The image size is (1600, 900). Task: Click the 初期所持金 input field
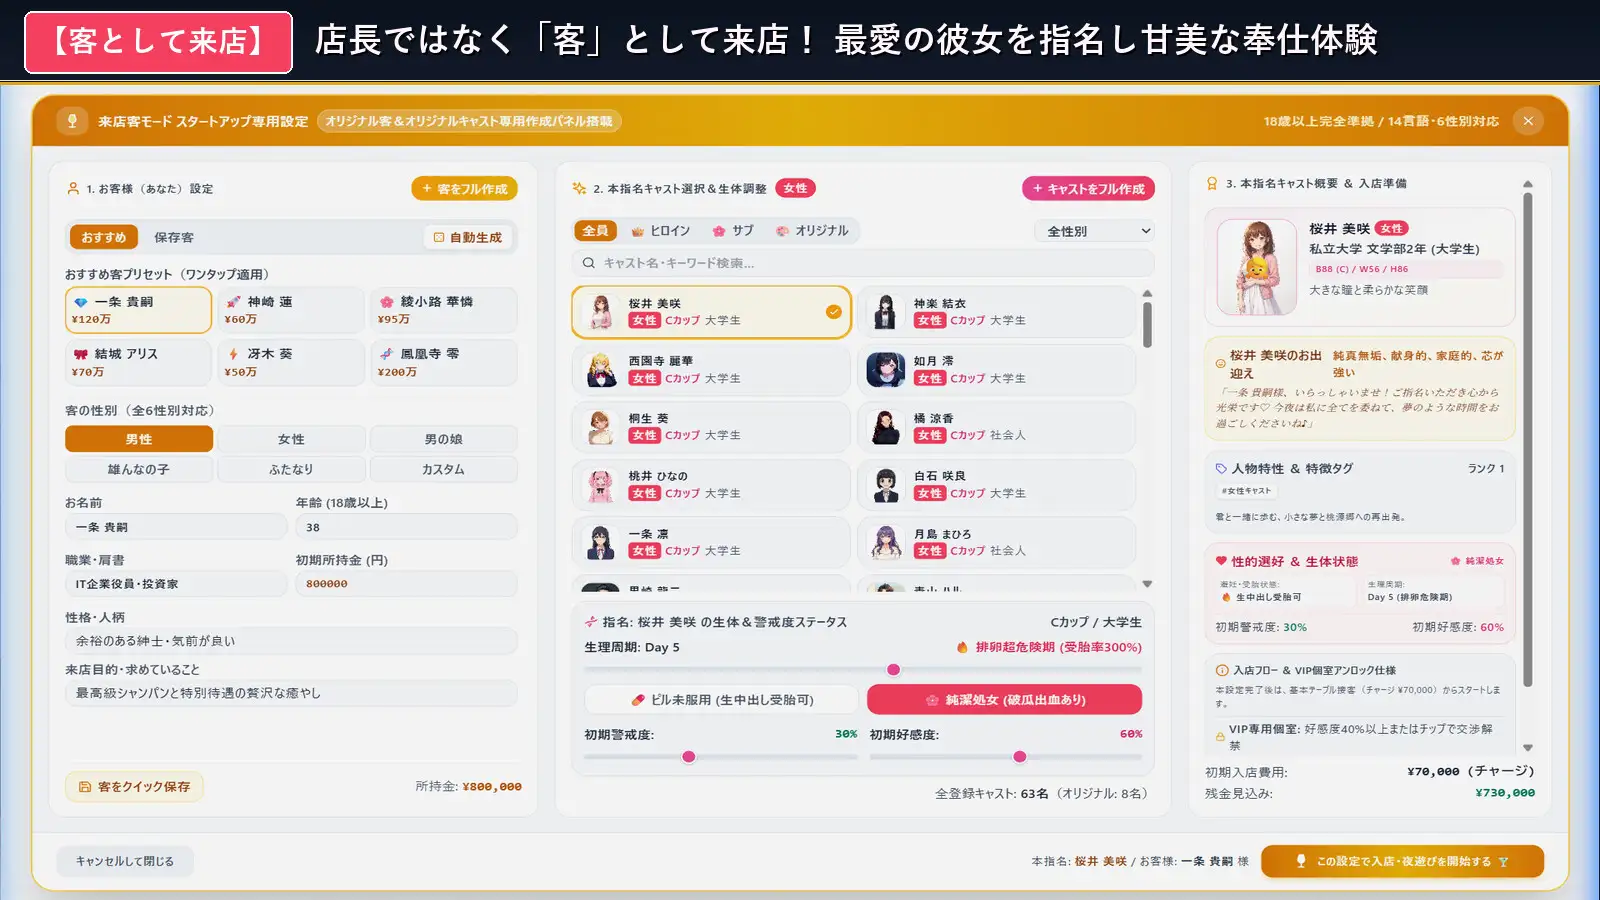coord(406,584)
